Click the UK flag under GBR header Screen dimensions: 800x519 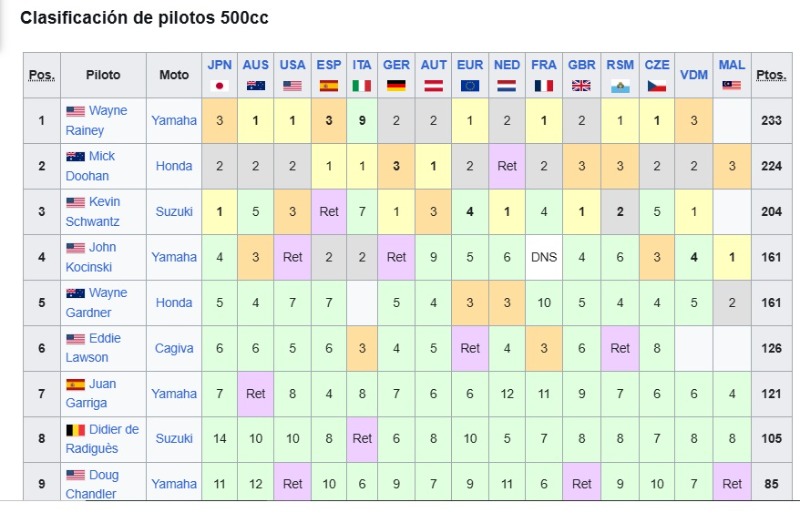tap(581, 86)
